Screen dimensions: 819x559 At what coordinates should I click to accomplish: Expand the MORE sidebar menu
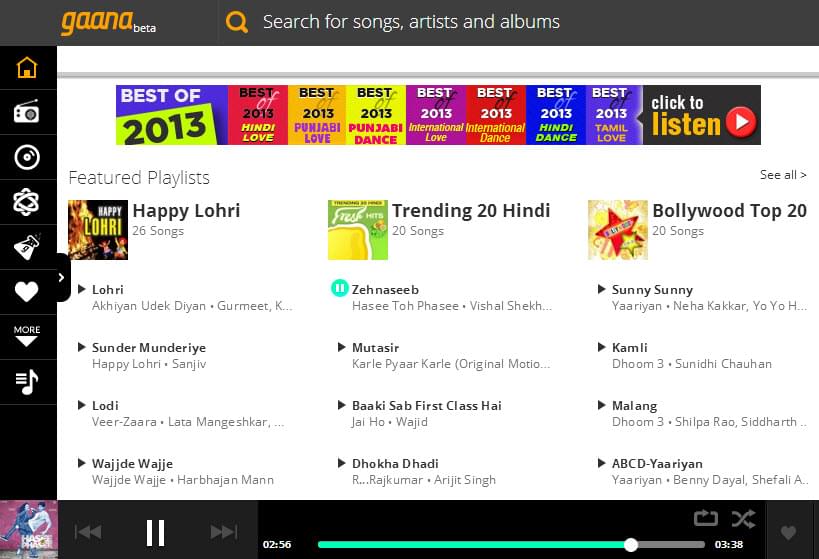(x=27, y=336)
